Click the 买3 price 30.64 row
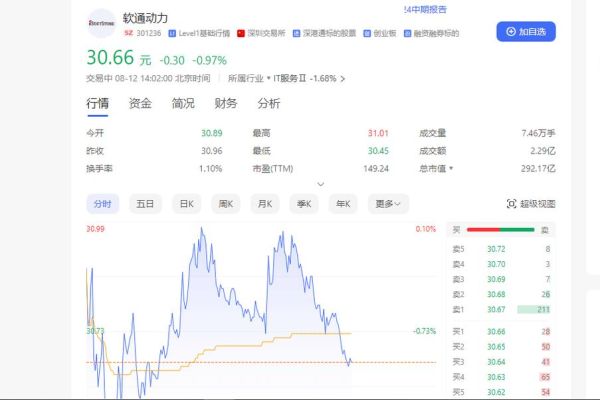Screen dimensions: 600x400 click(x=501, y=362)
